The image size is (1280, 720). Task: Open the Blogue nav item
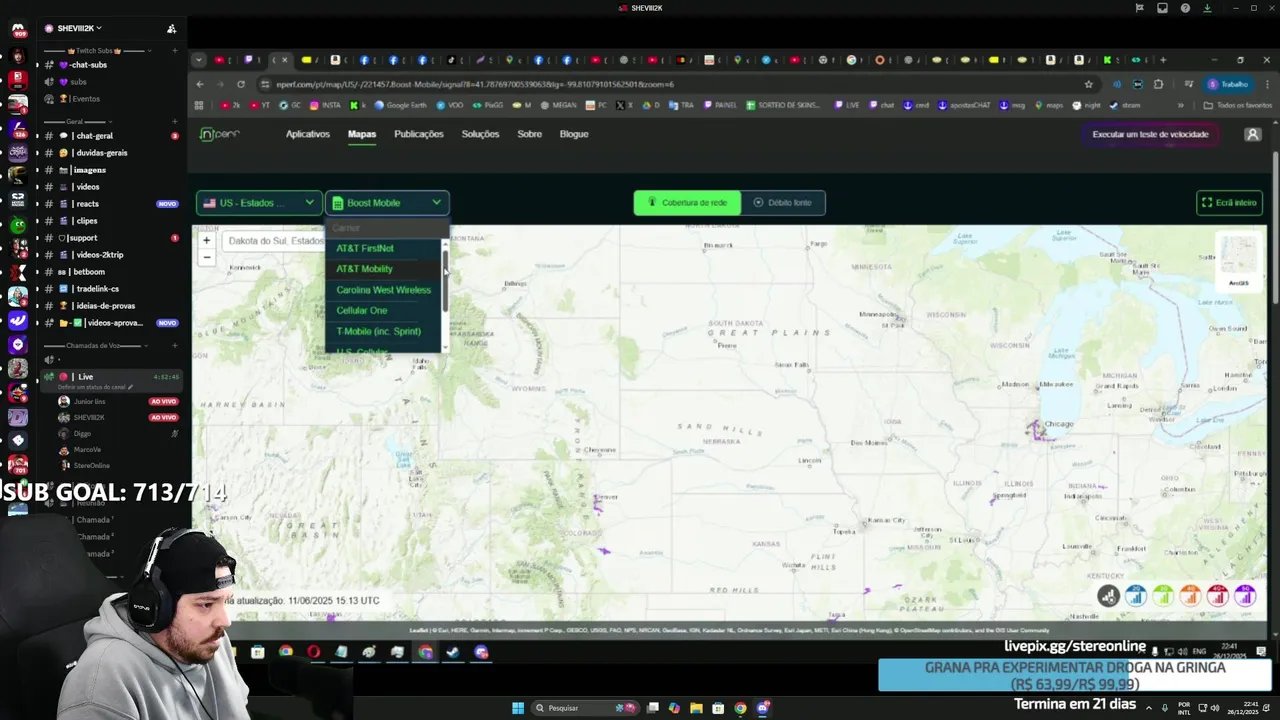pyautogui.click(x=574, y=134)
